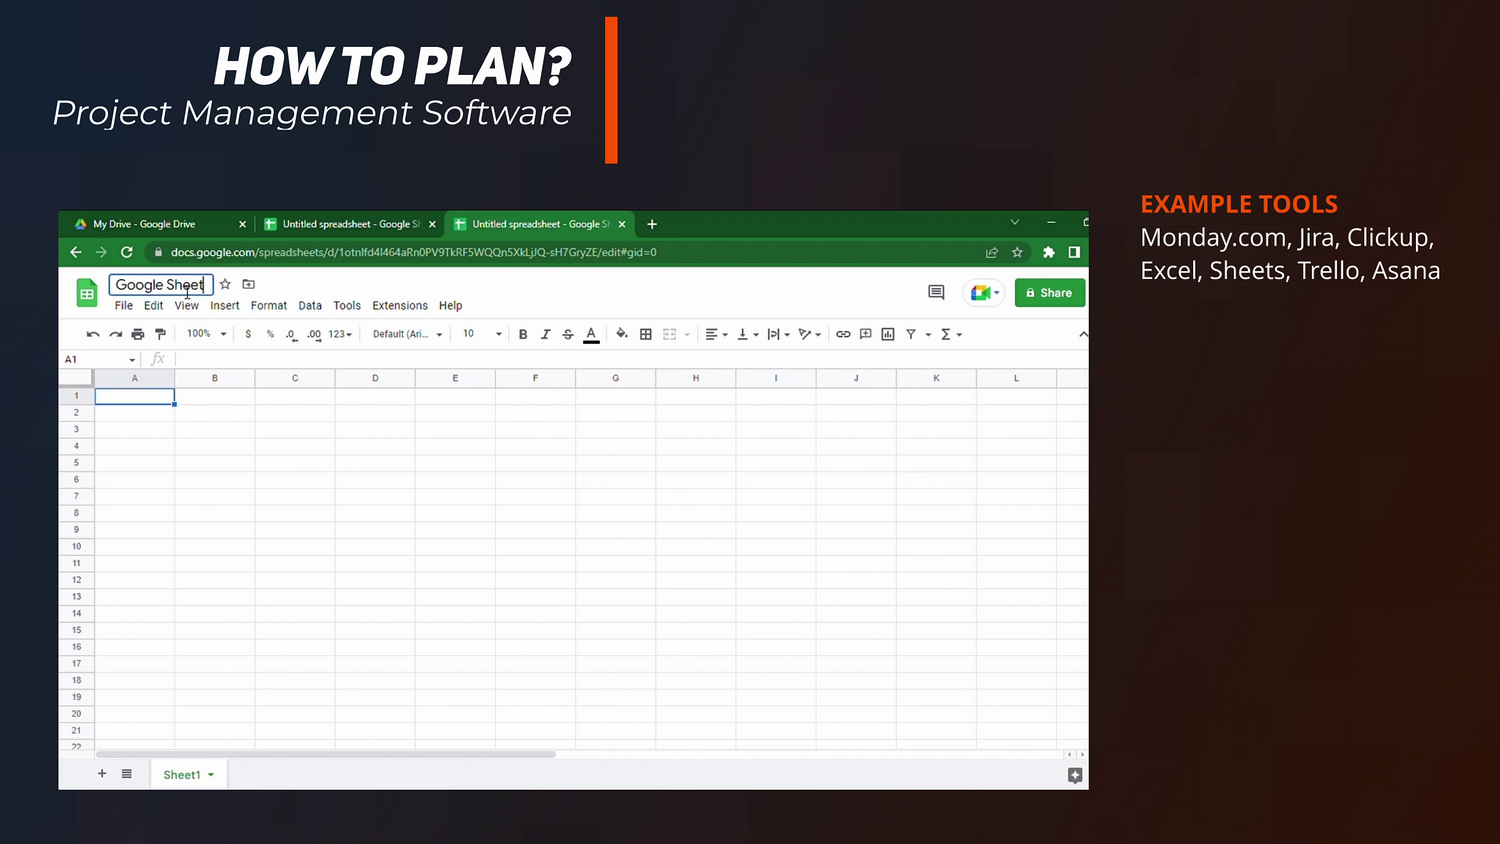Print the spreadsheet
1500x844 pixels.
pos(138,334)
